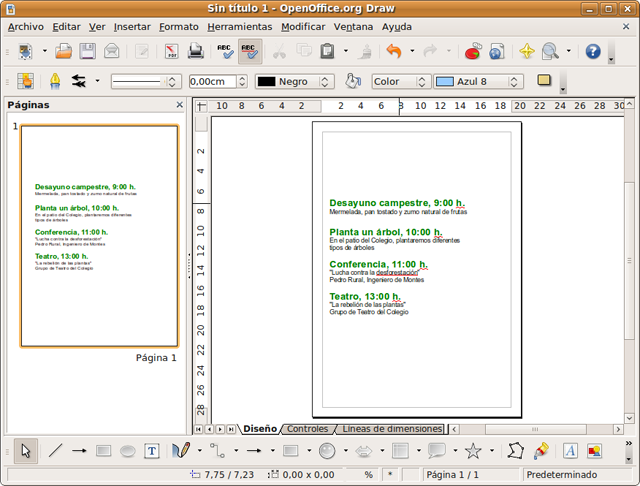Viewport: 640px width, 486px height.
Task: Export document directly as PDF
Action: [x=171, y=51]
